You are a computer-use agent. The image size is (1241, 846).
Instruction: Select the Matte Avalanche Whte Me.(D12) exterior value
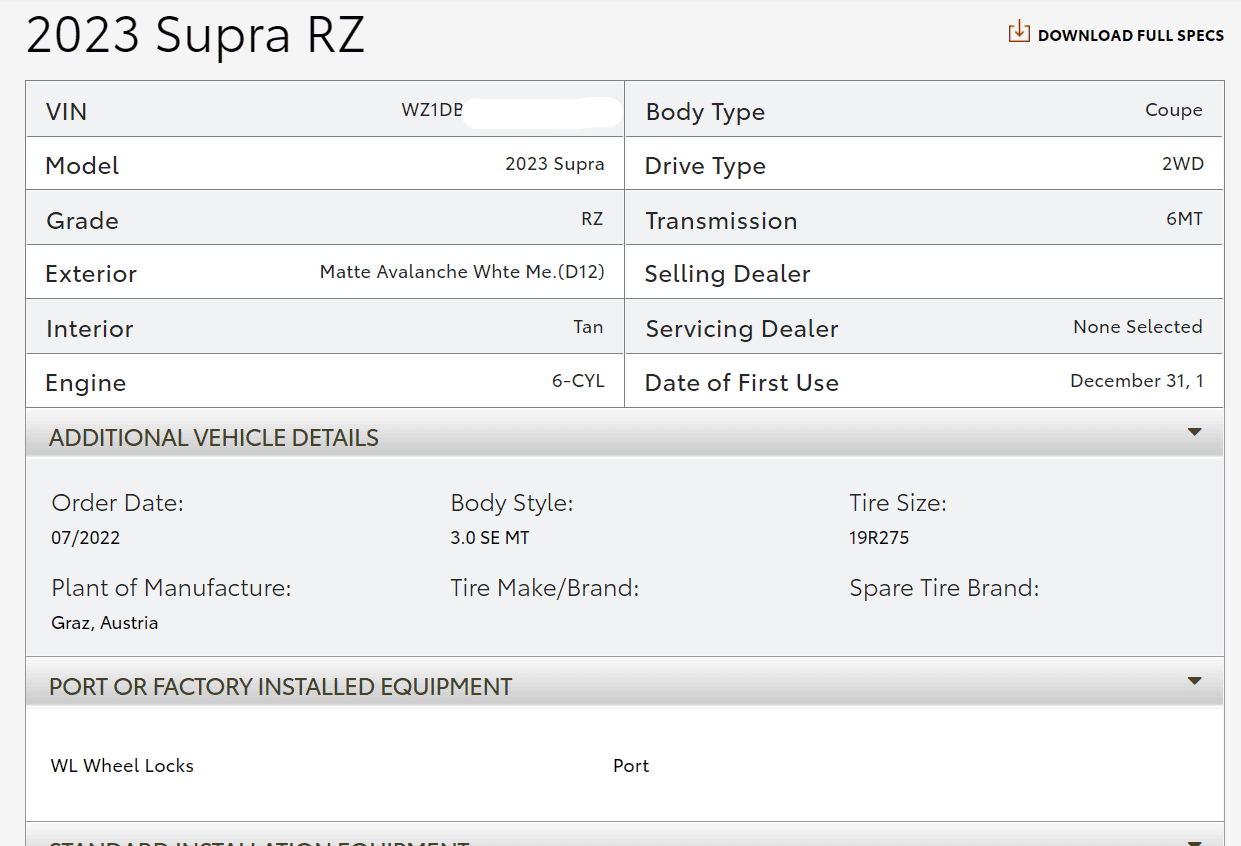point(462,272)
